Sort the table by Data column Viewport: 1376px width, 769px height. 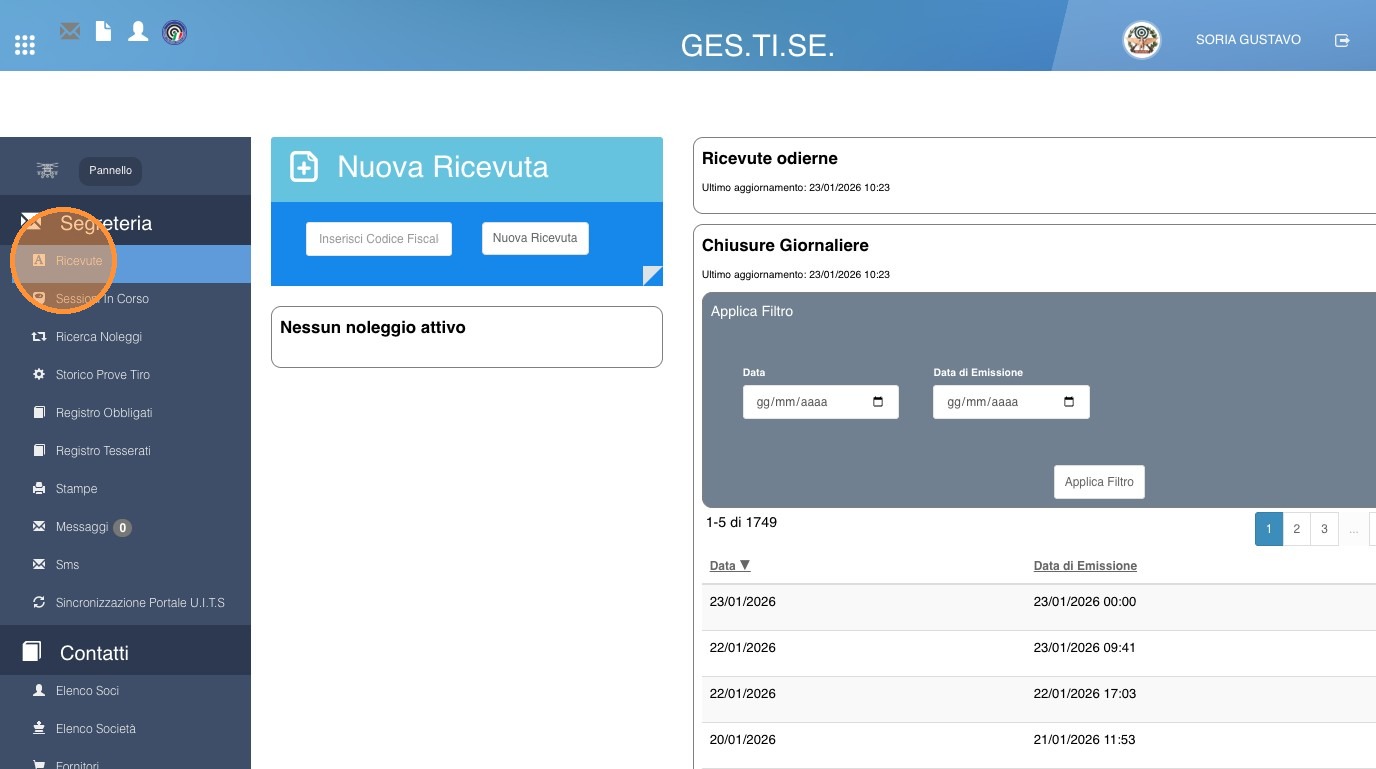coord(730,566)
